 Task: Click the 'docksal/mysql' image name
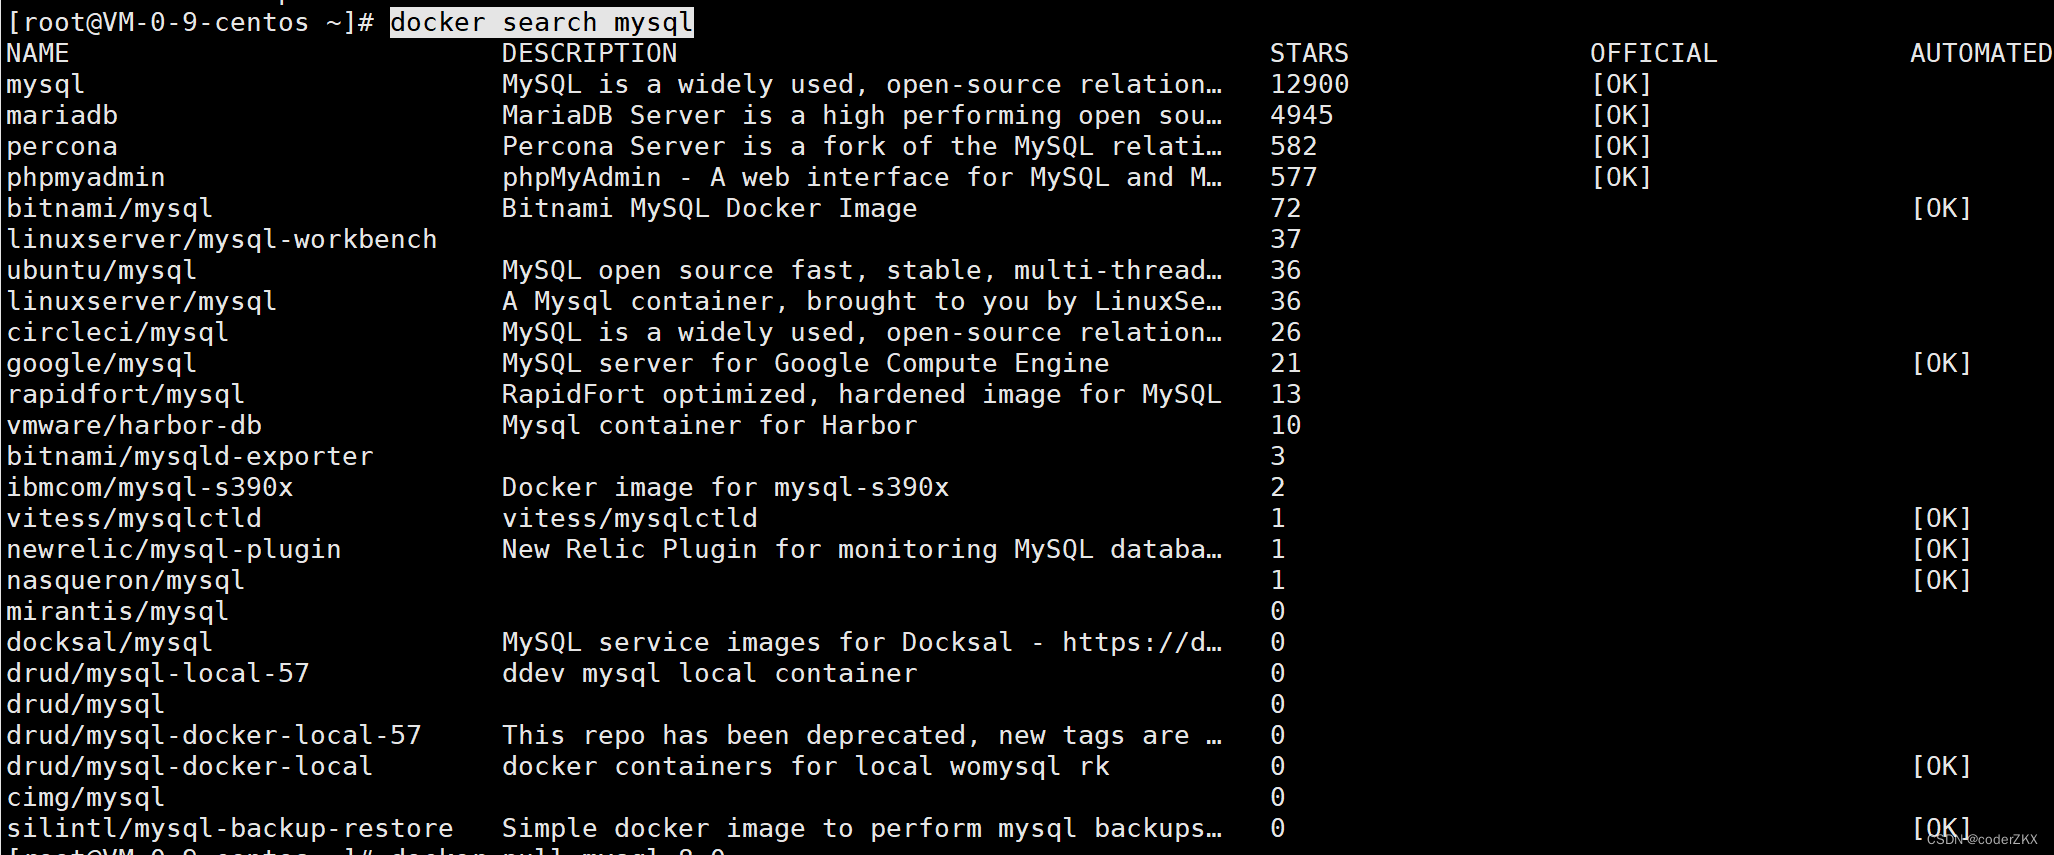110,642
